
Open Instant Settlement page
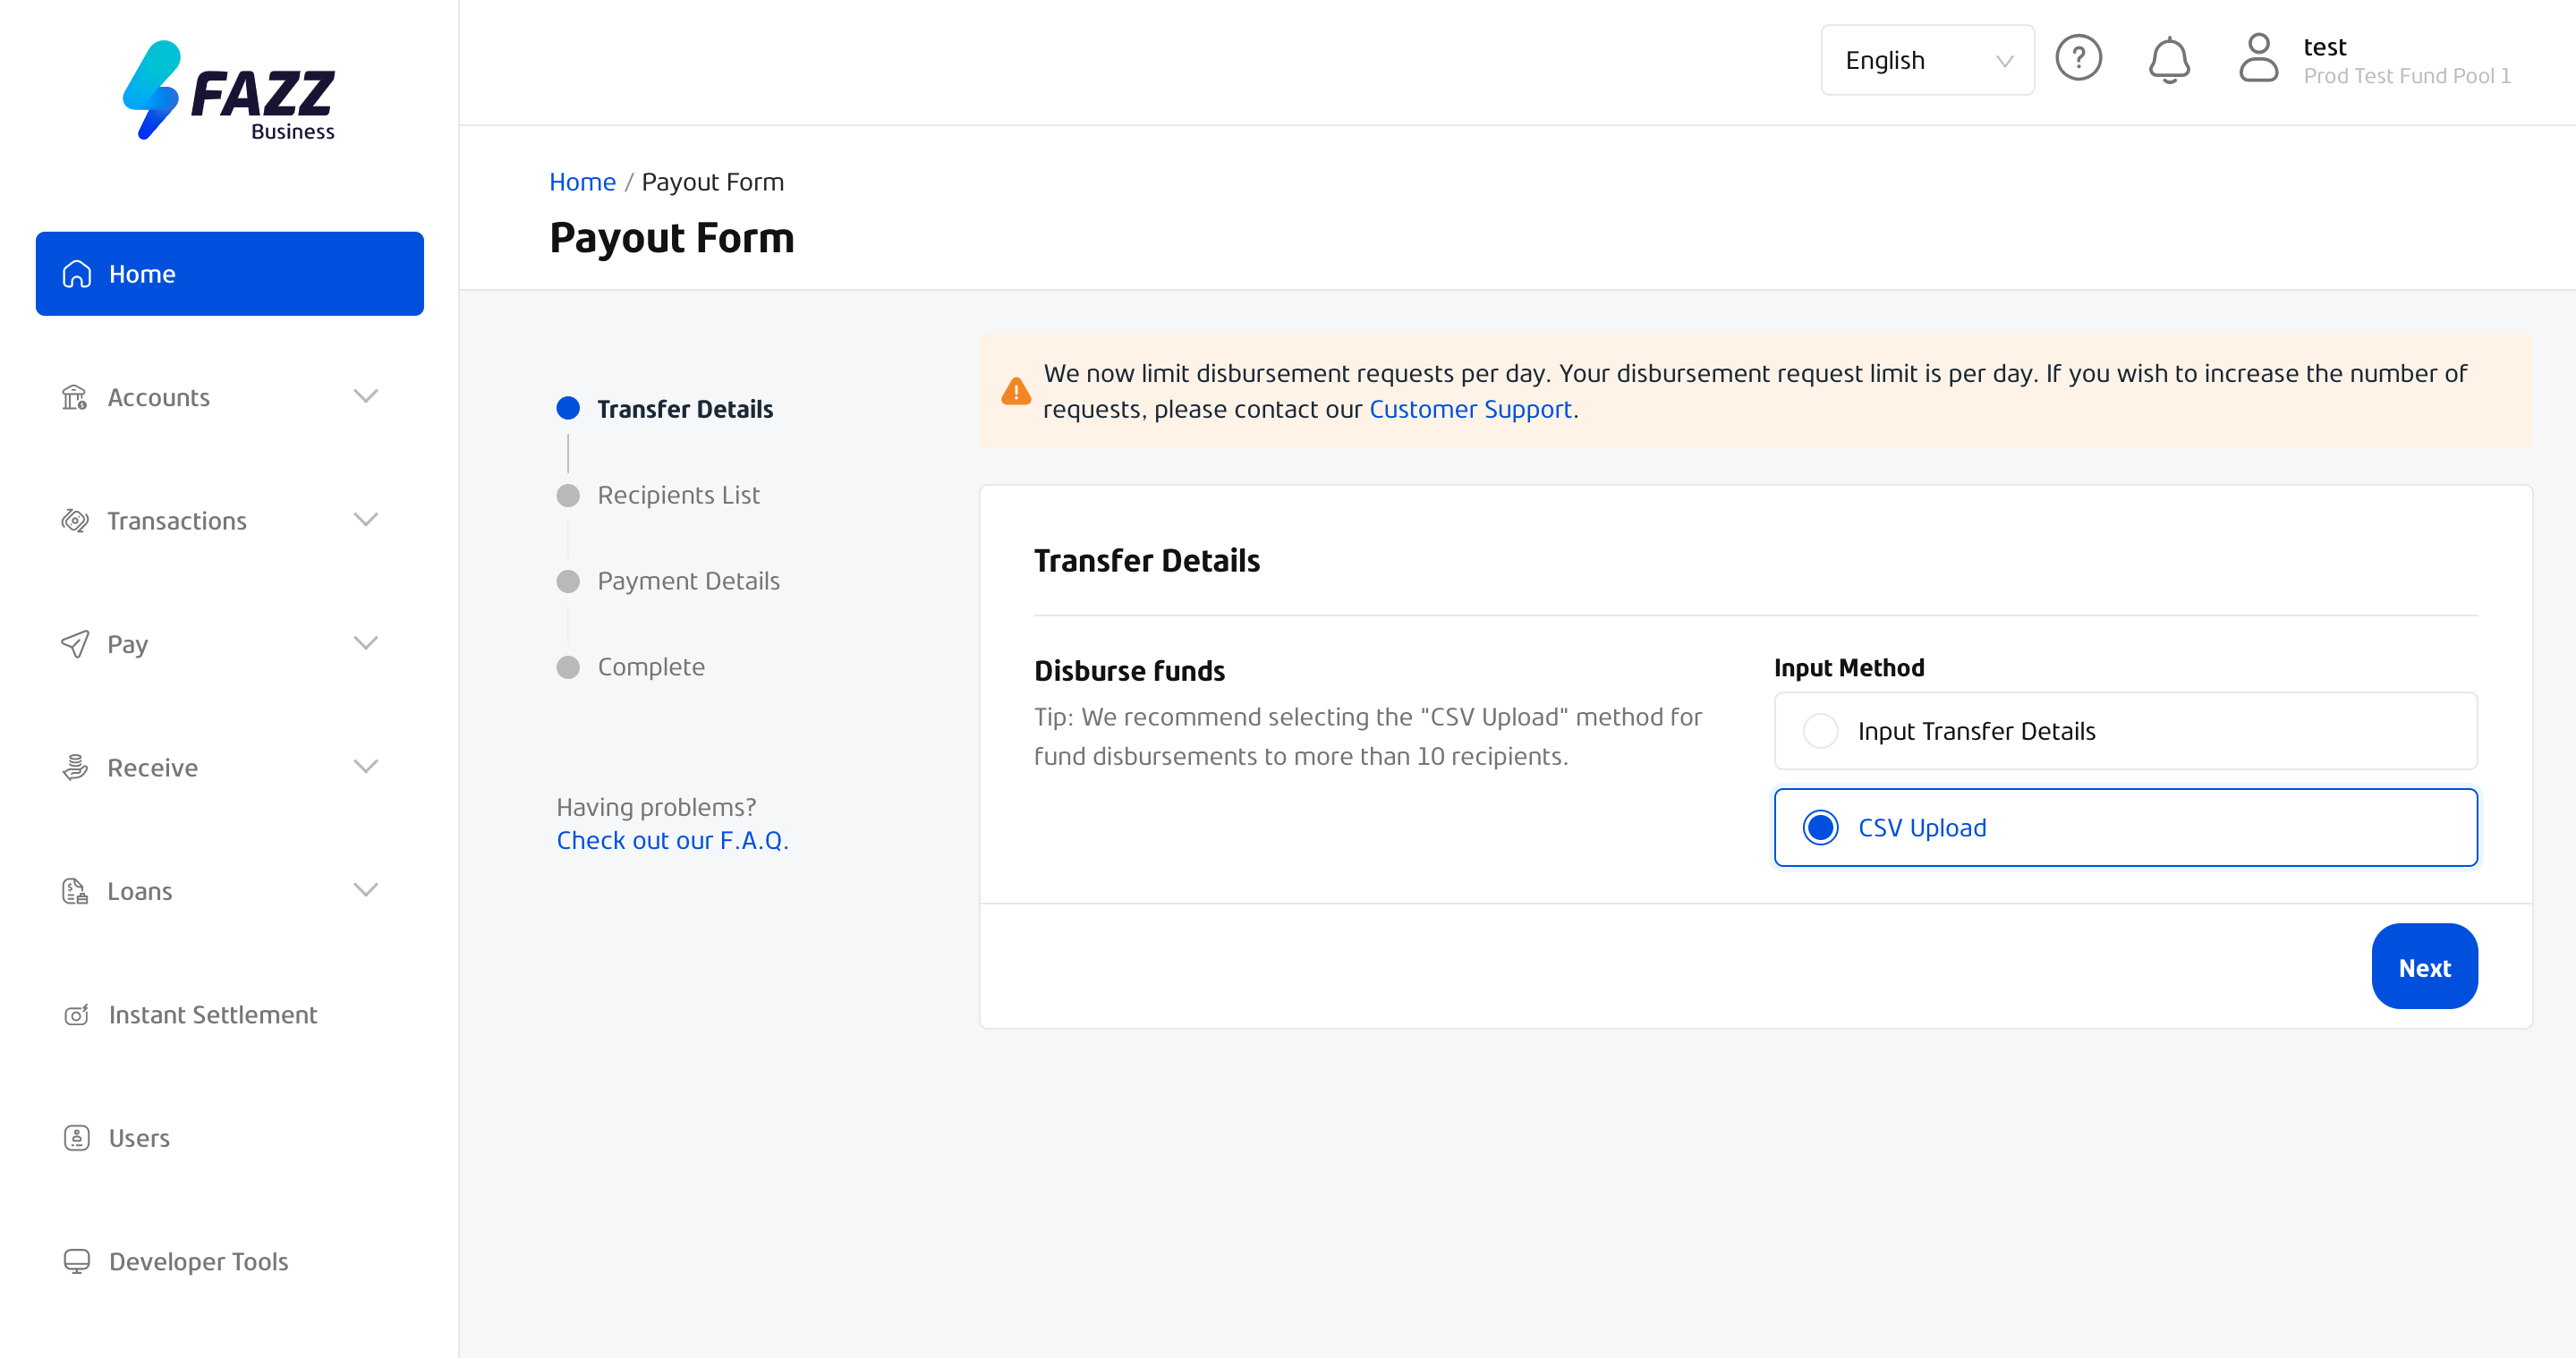230,1014
